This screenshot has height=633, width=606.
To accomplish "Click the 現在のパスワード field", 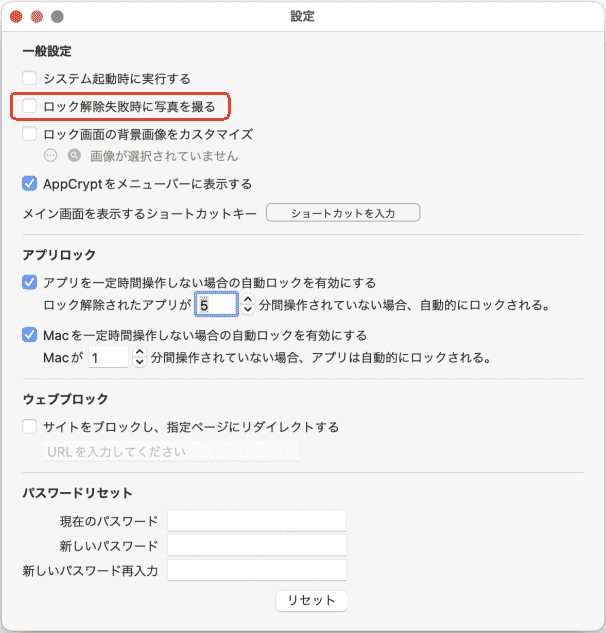I will tap(256, 521).
